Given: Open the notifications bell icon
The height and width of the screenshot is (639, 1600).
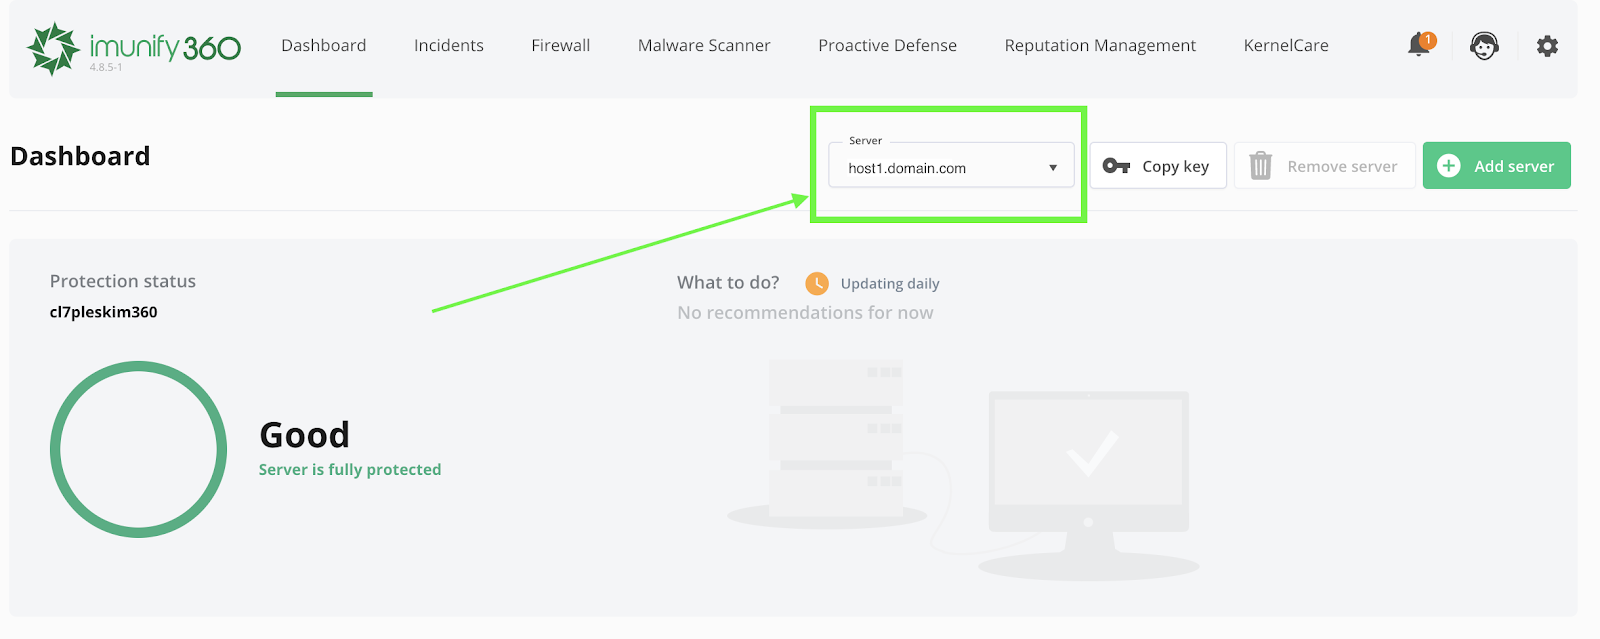Looking at the screenshot, I should [1419, 45].
